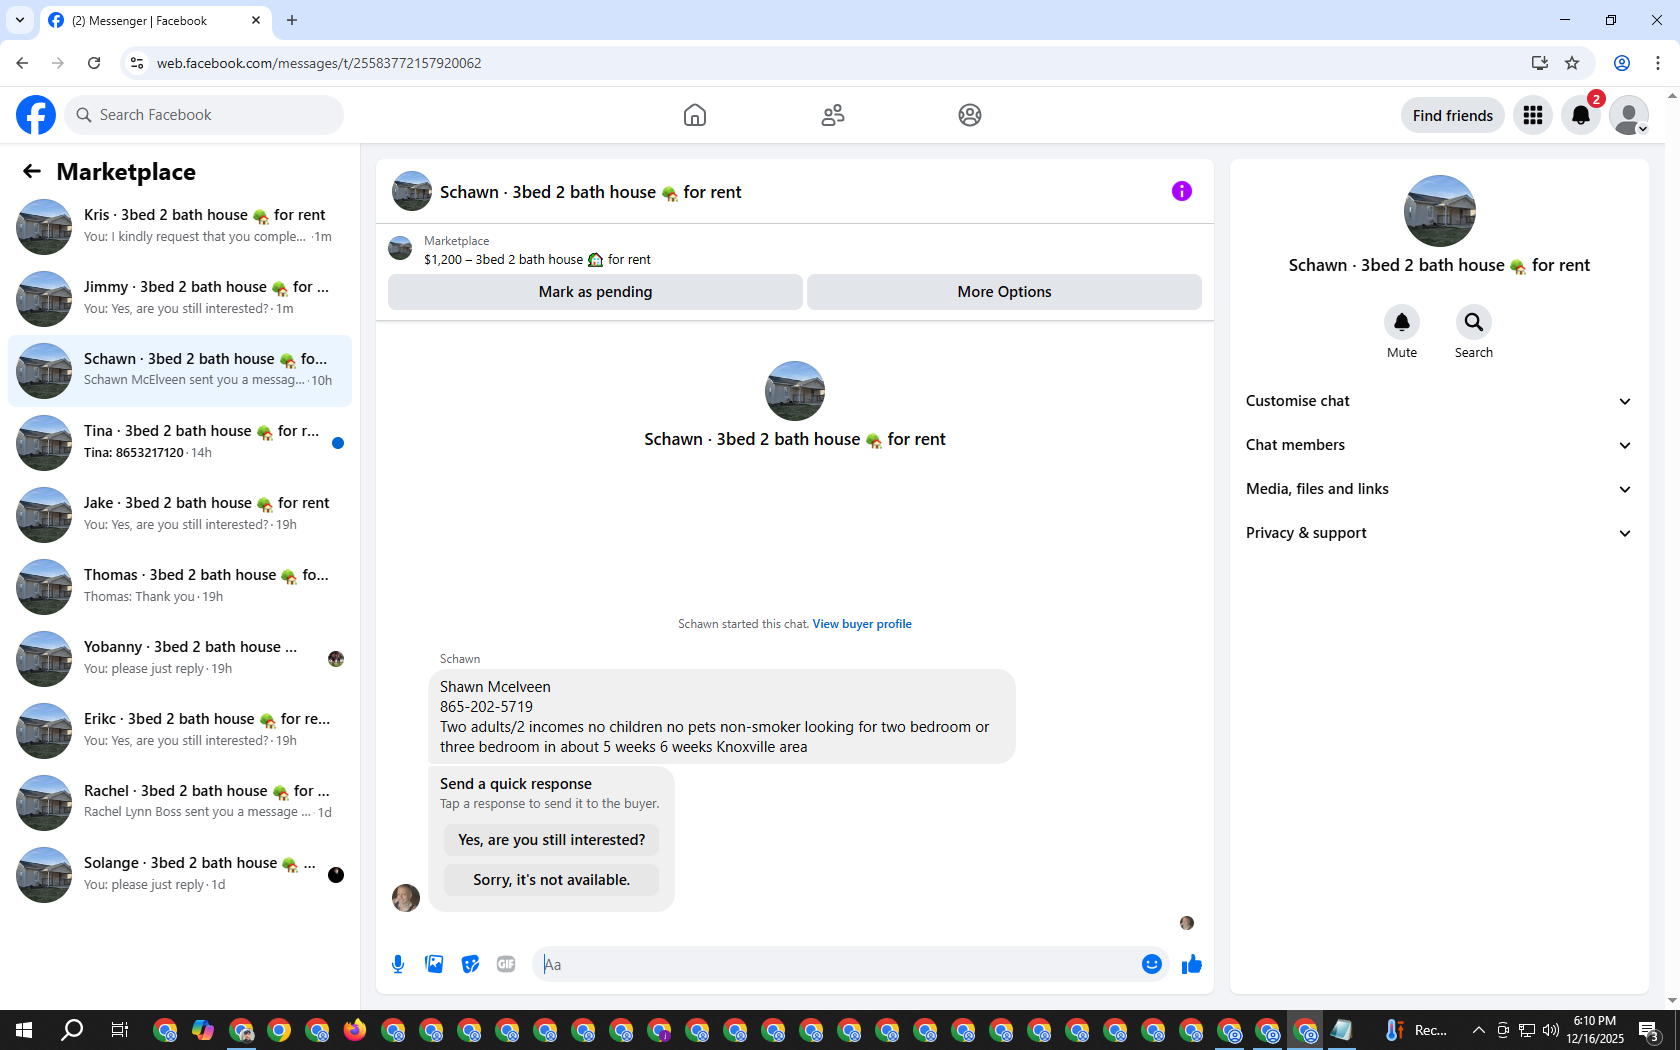Viewport: 1680px width, 1050px height.
Task: Show hidden system tray icons
Action: coord(1478,1030)
